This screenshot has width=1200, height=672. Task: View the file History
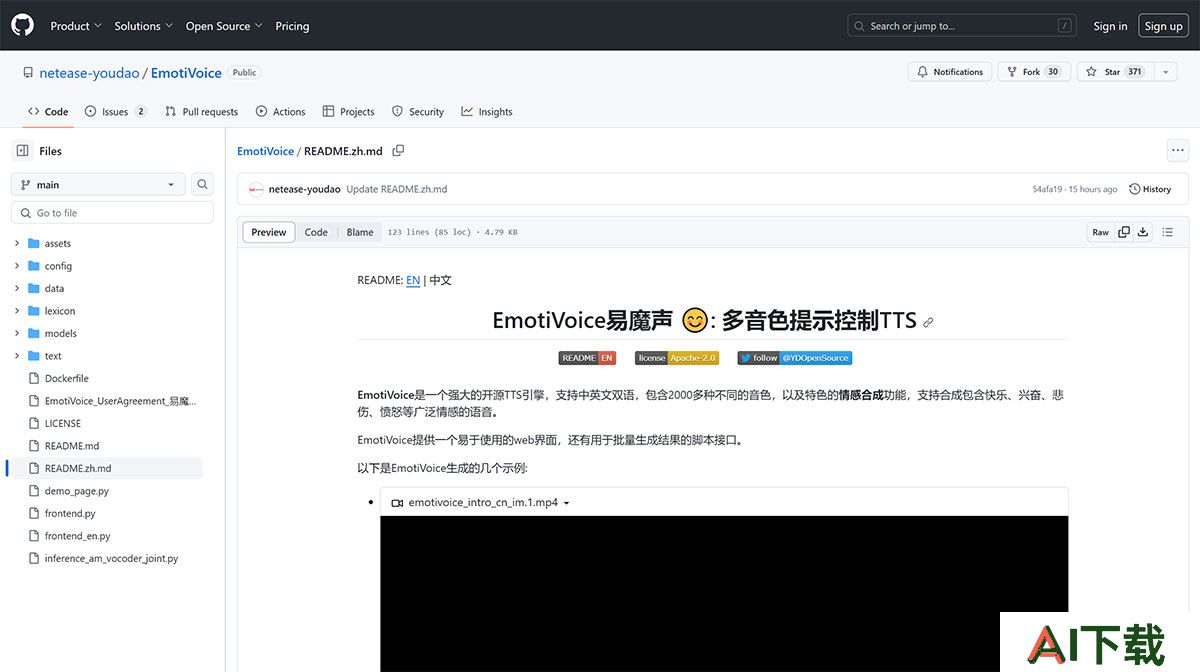(1150, 189)
